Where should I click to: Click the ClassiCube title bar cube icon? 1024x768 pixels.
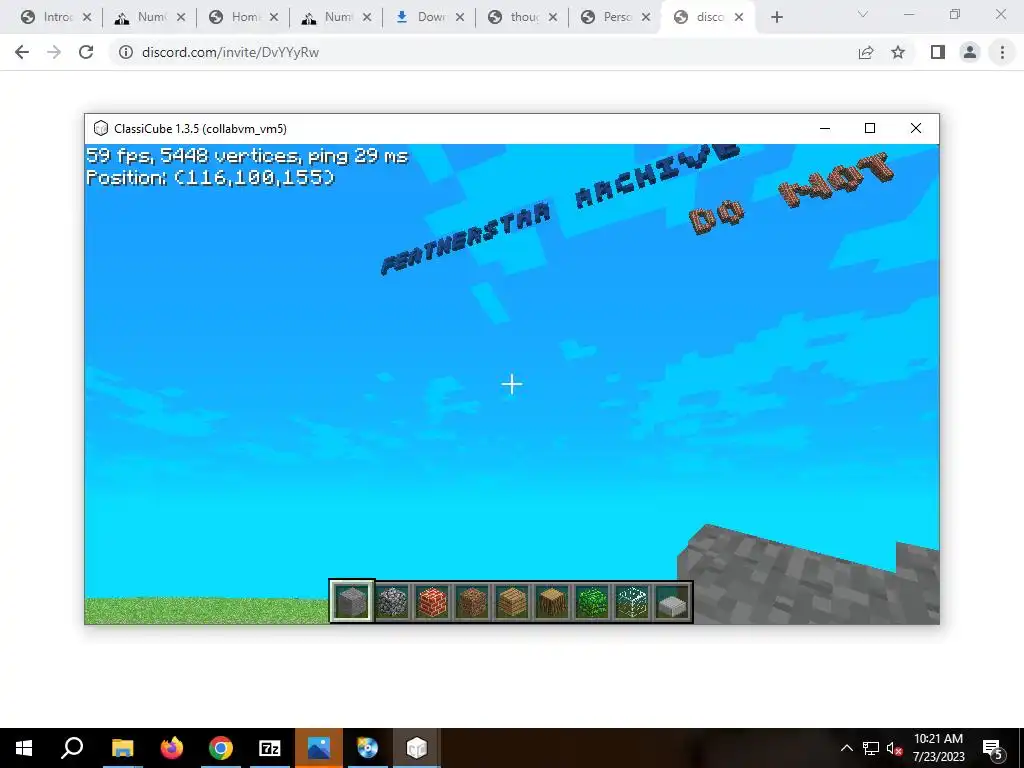pyautogui.click(x=101, y=129)
